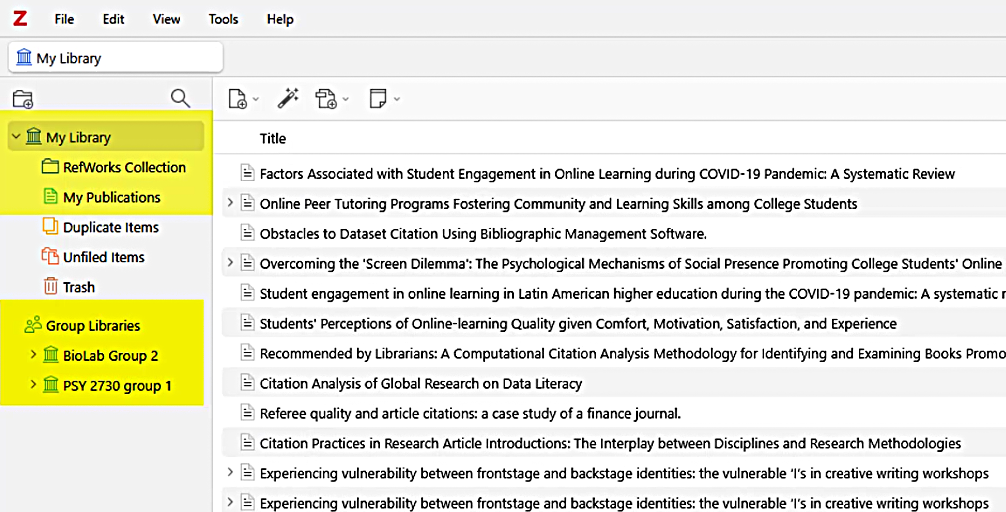Select the RefWorks Collection folder
Screen dimensions: 1006x512
pos(124,167)
